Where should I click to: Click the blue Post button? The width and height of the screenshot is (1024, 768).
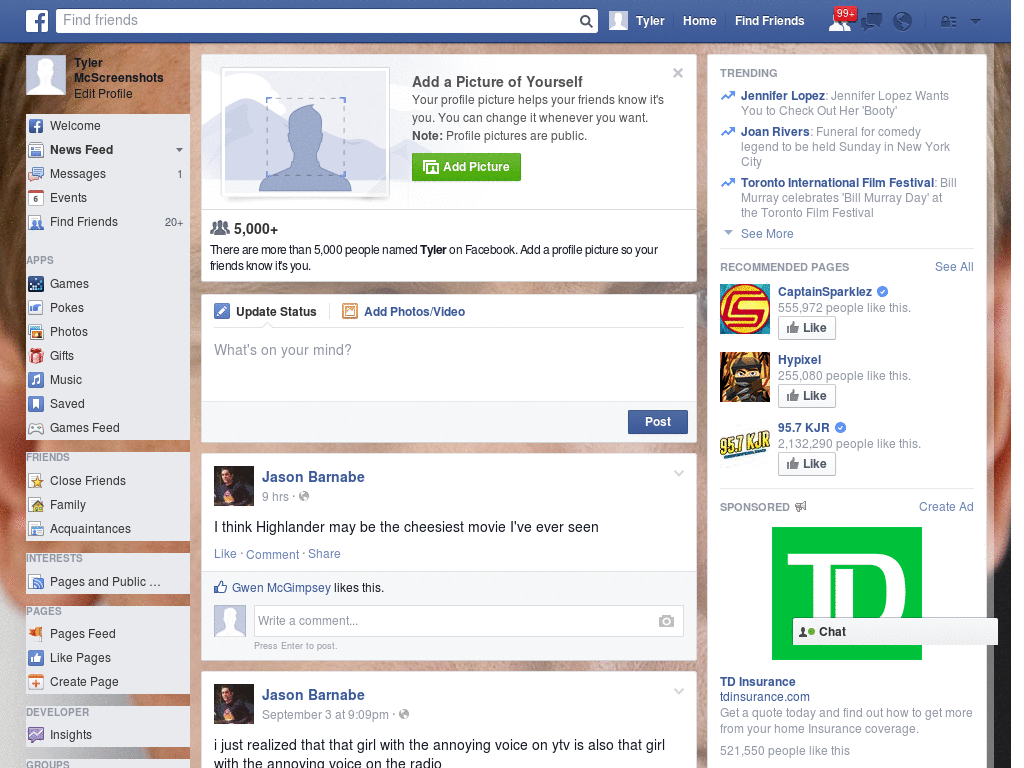(x=658, y=422)
